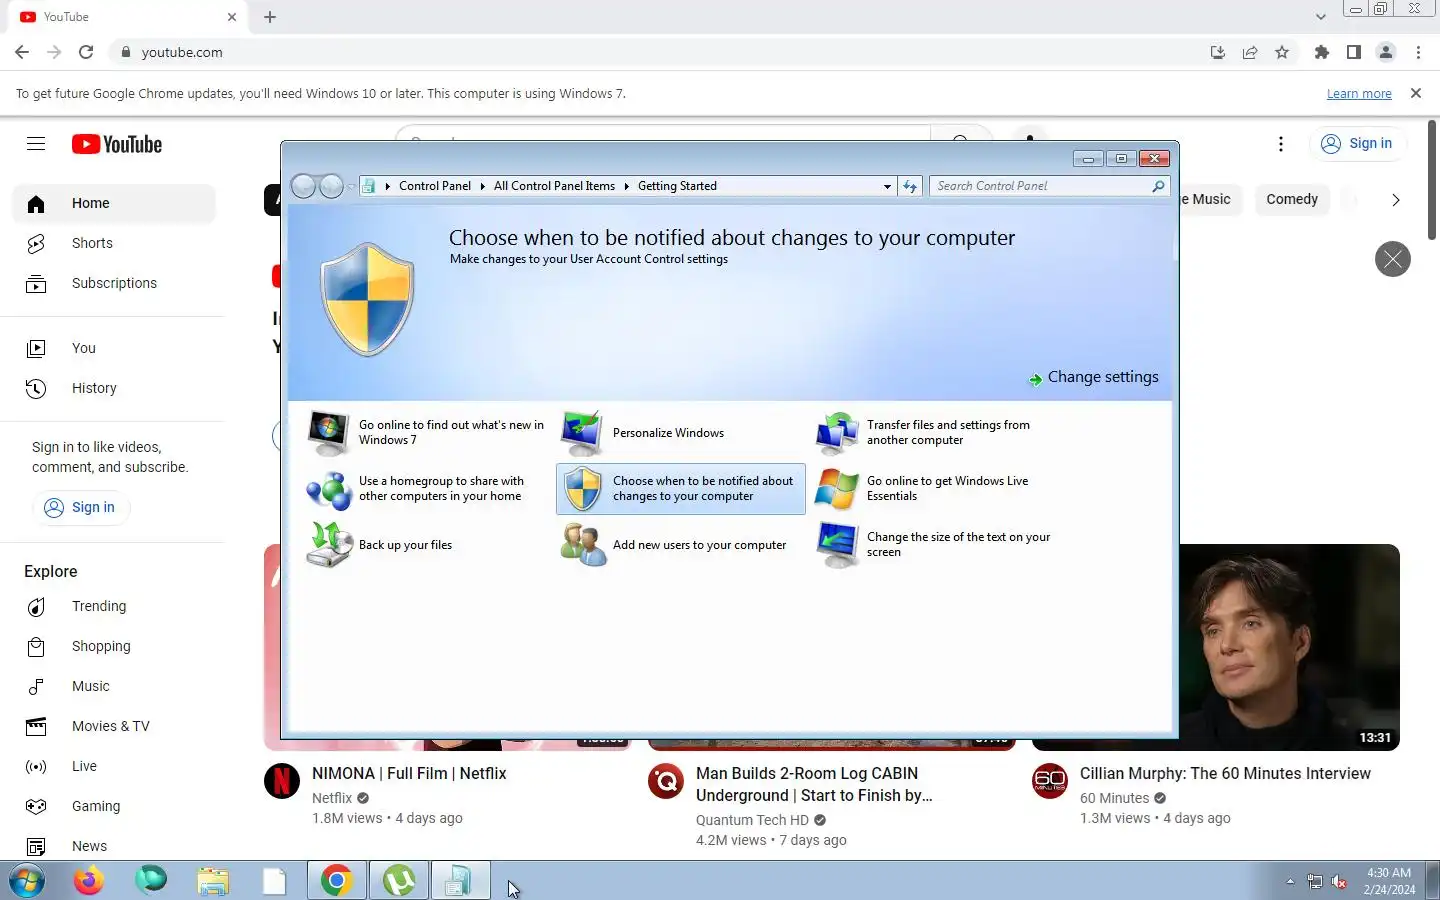1440x900 pixels.
Task: Click the YouTube page vertical scrollbar
Action: coord(1432,180)
